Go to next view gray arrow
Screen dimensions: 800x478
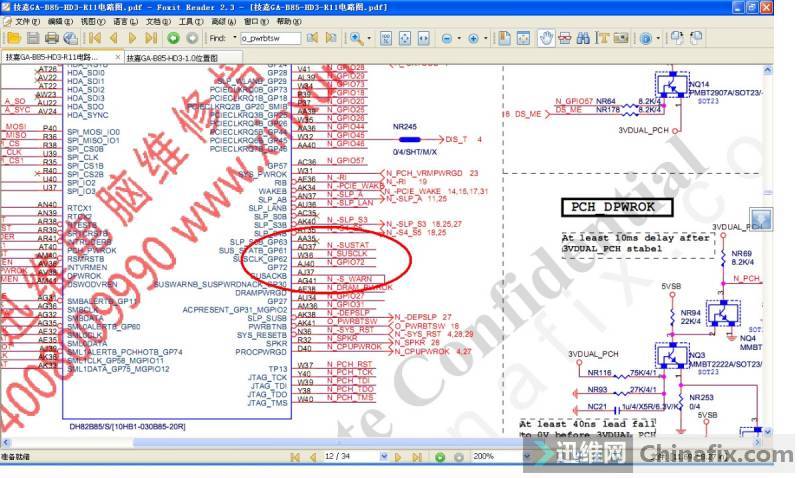192,38
